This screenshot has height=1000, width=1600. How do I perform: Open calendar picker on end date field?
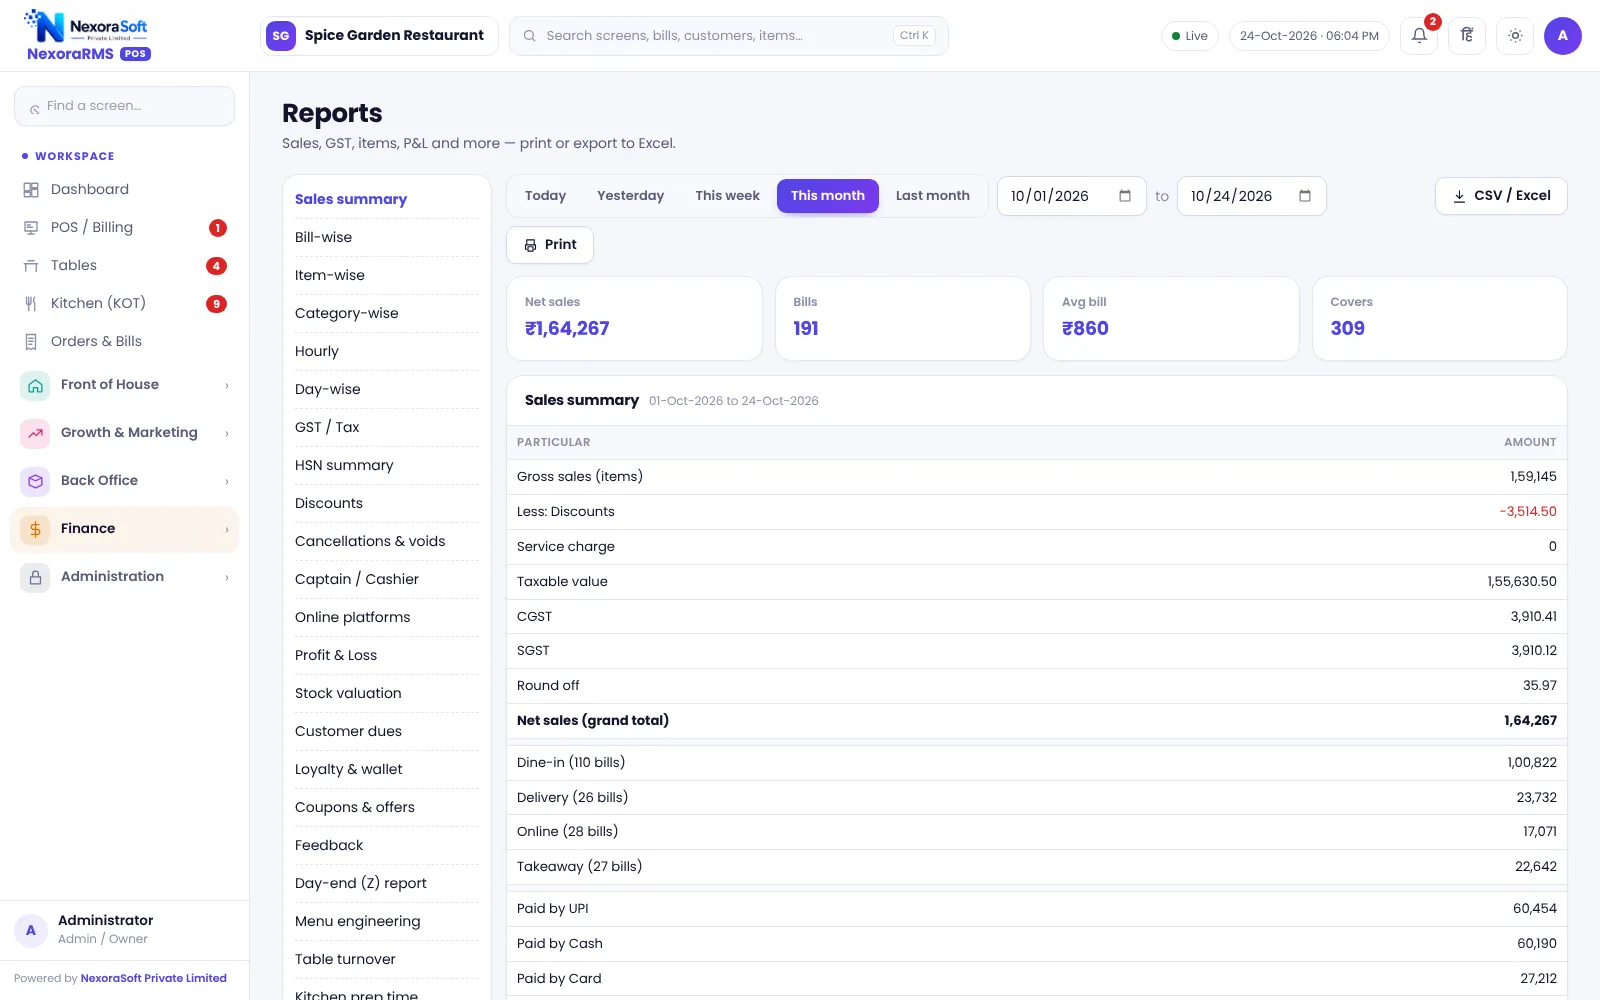click(x=1305, y=196)
